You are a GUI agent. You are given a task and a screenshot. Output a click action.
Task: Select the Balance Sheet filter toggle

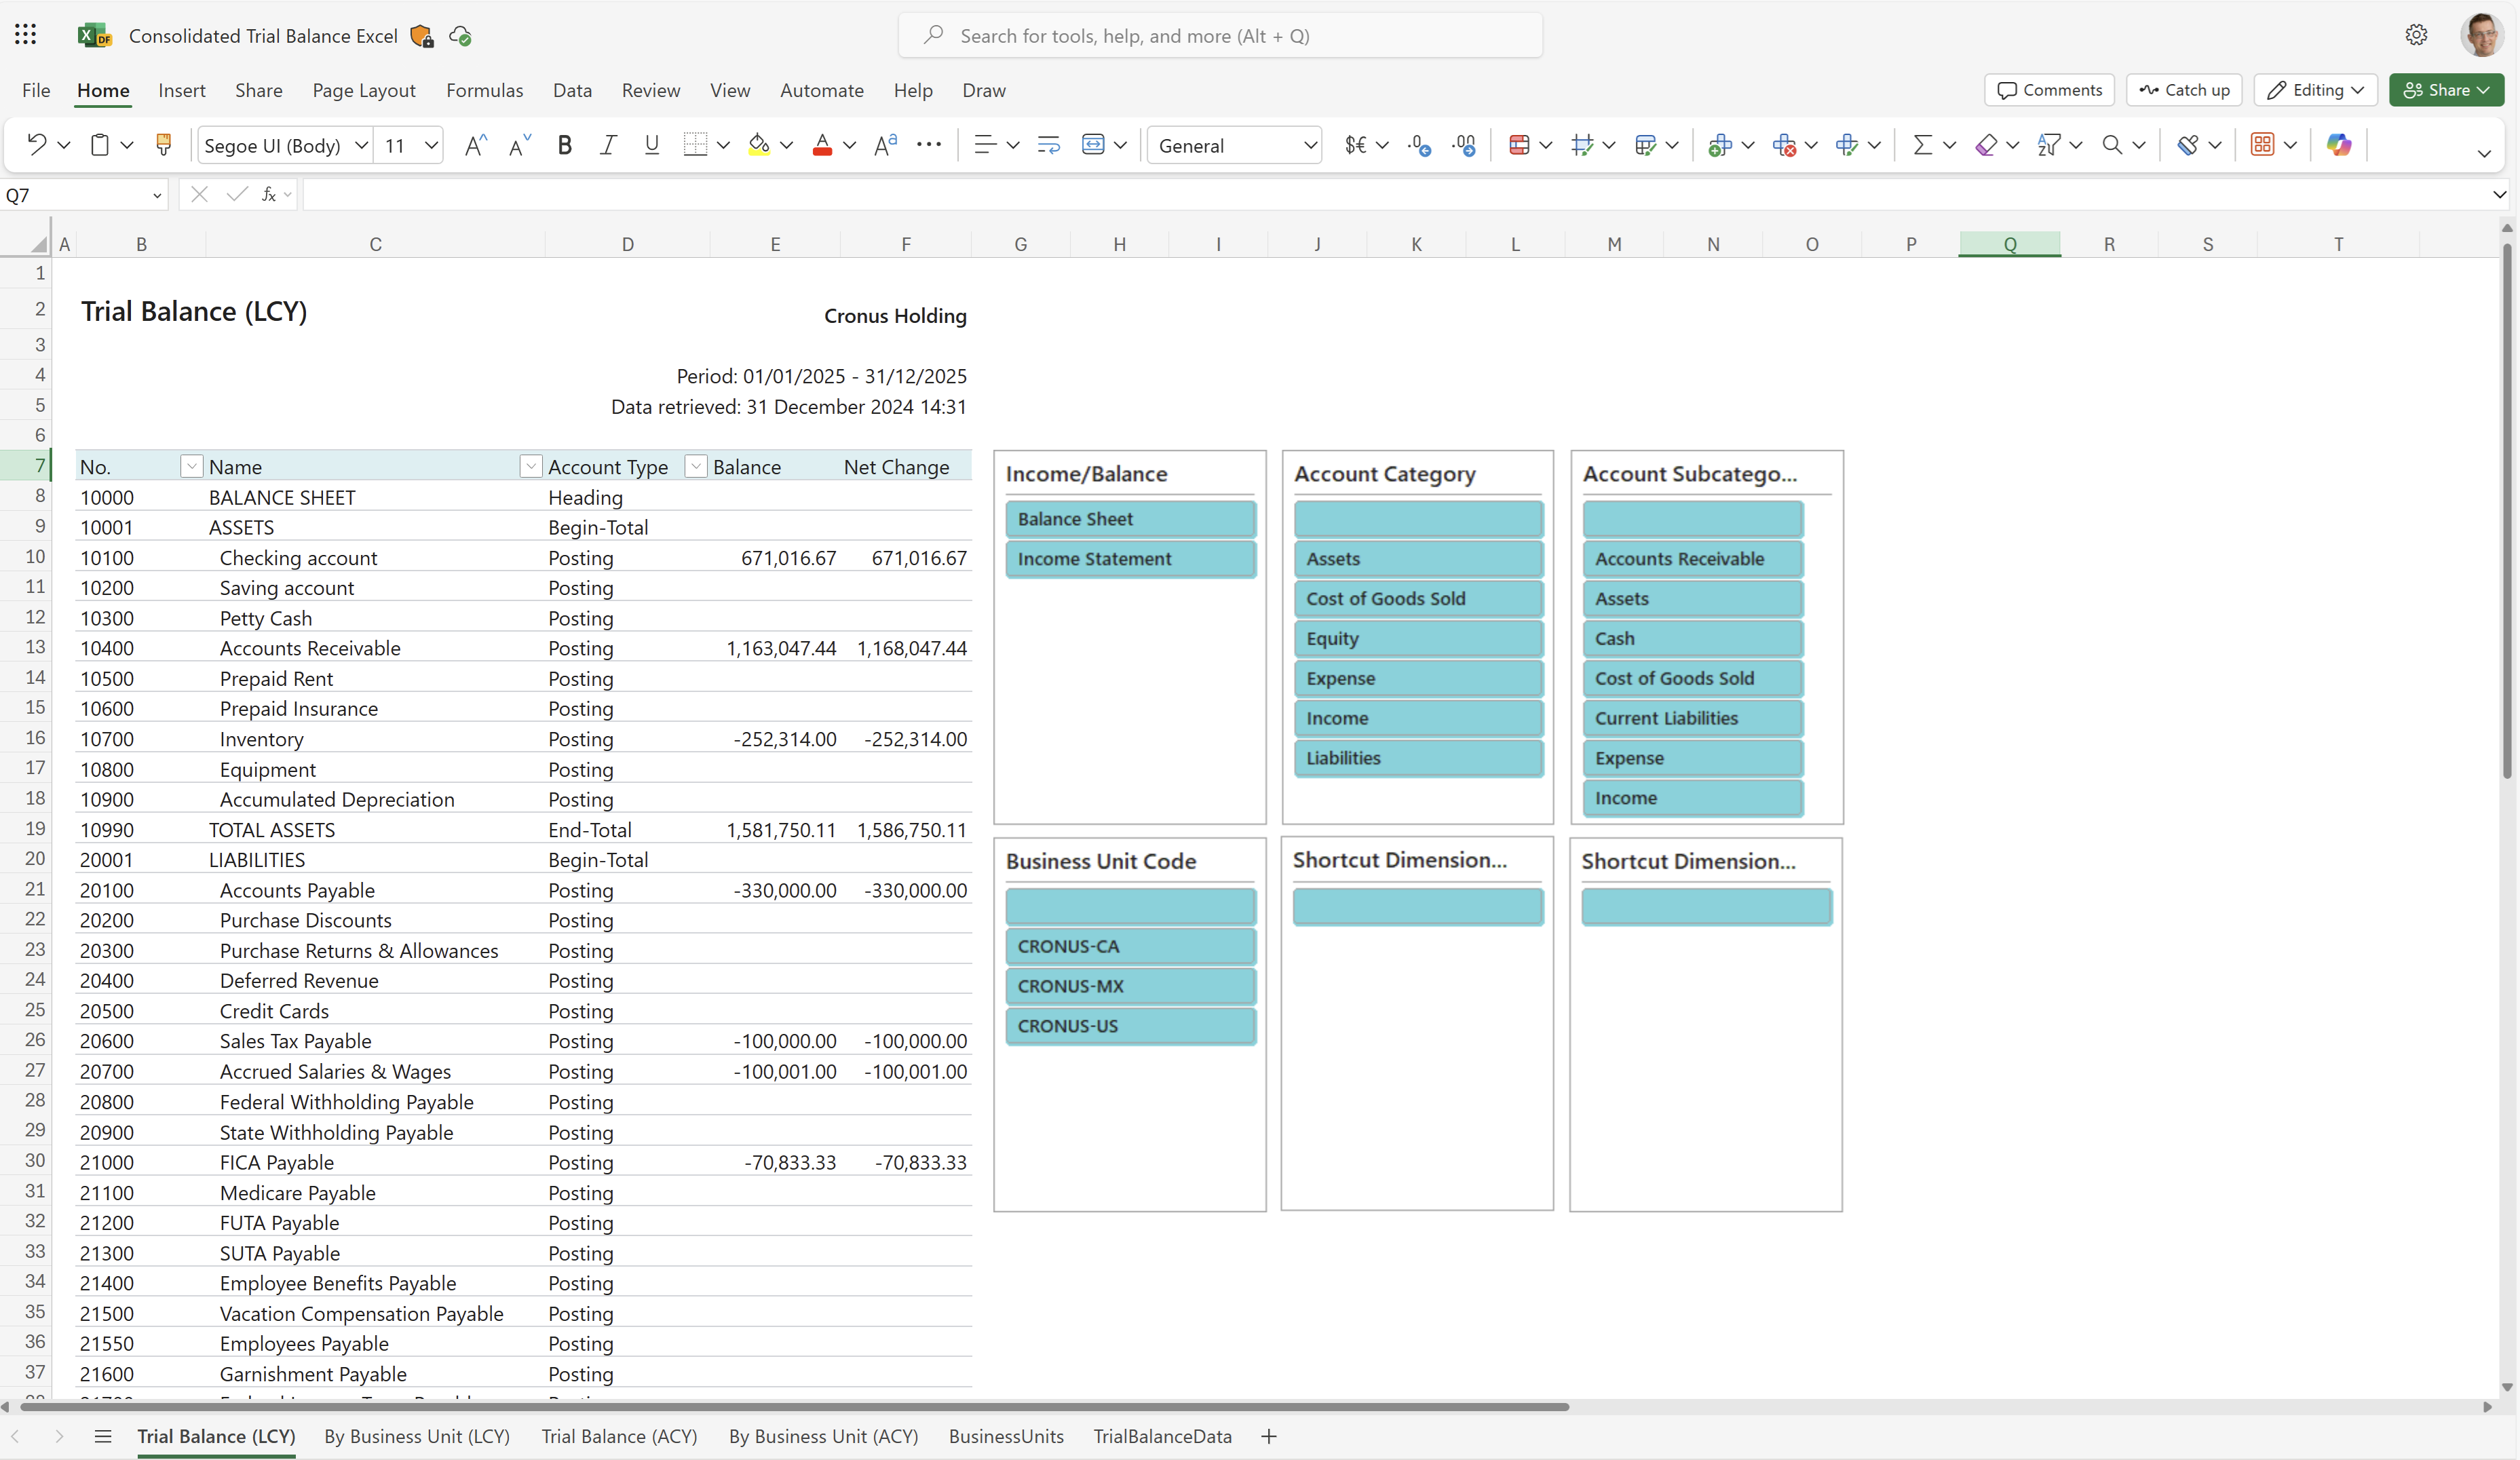[x=1130, y=518]
